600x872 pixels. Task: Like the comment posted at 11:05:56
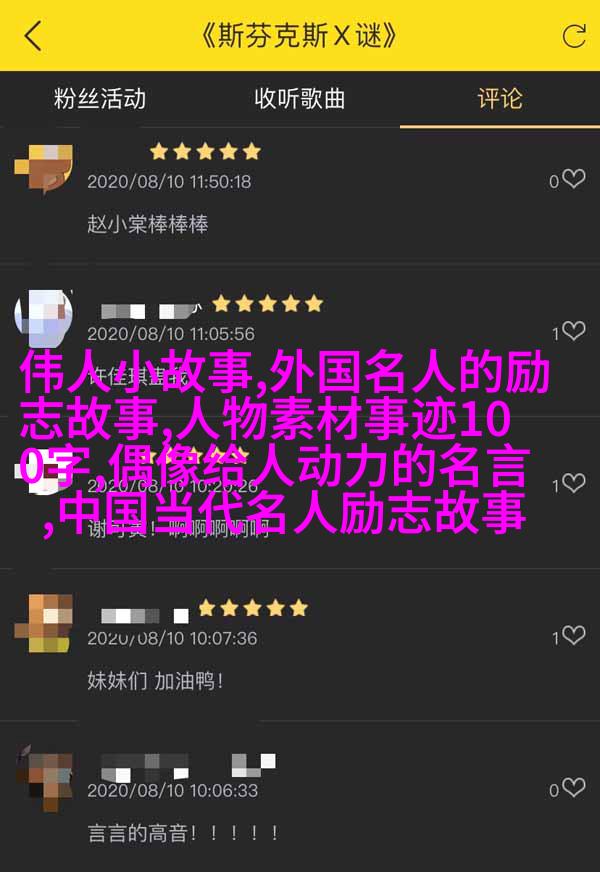573,331
